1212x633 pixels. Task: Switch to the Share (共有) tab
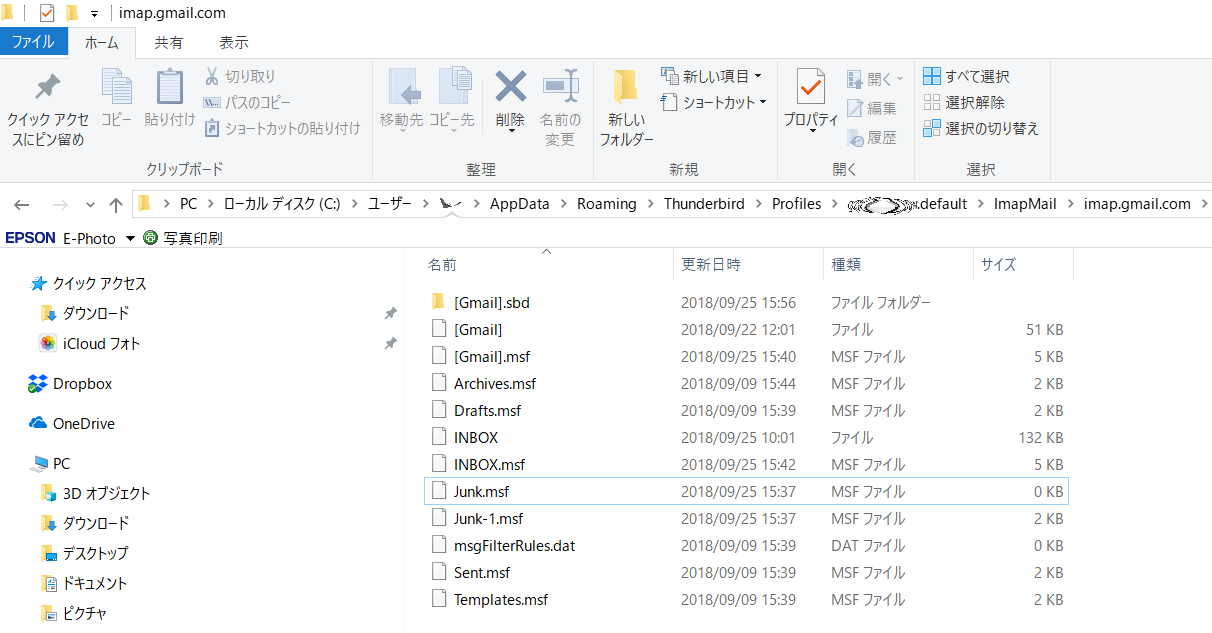point(169,42)
